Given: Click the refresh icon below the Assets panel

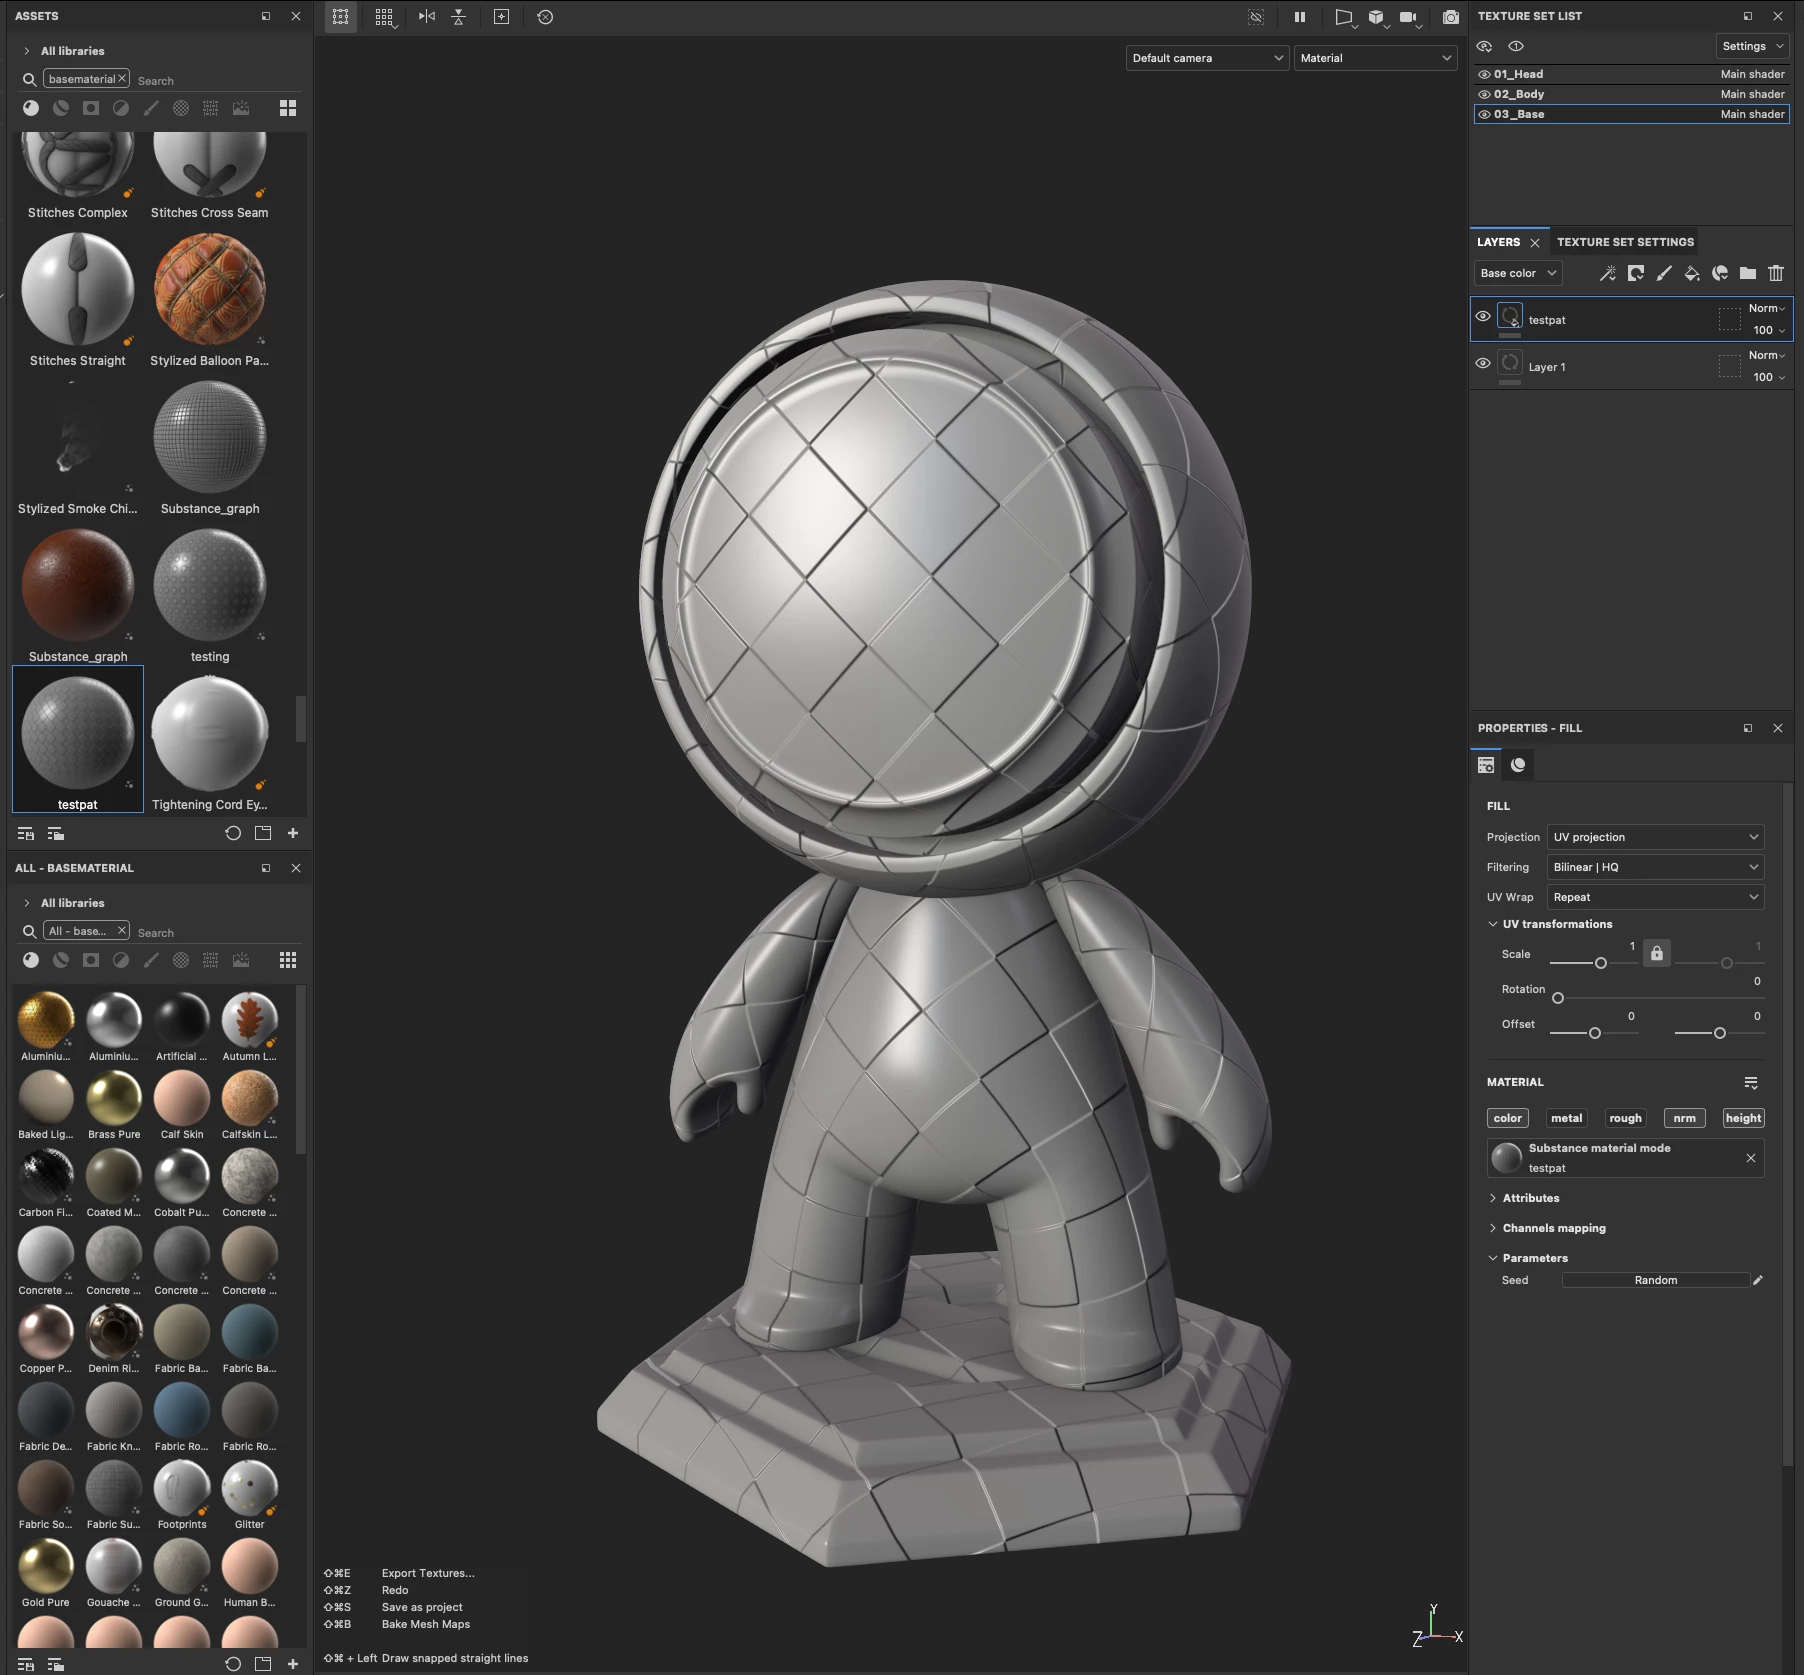Looking at the screenshot, I should pyautogui.click(x=233, y=833).
